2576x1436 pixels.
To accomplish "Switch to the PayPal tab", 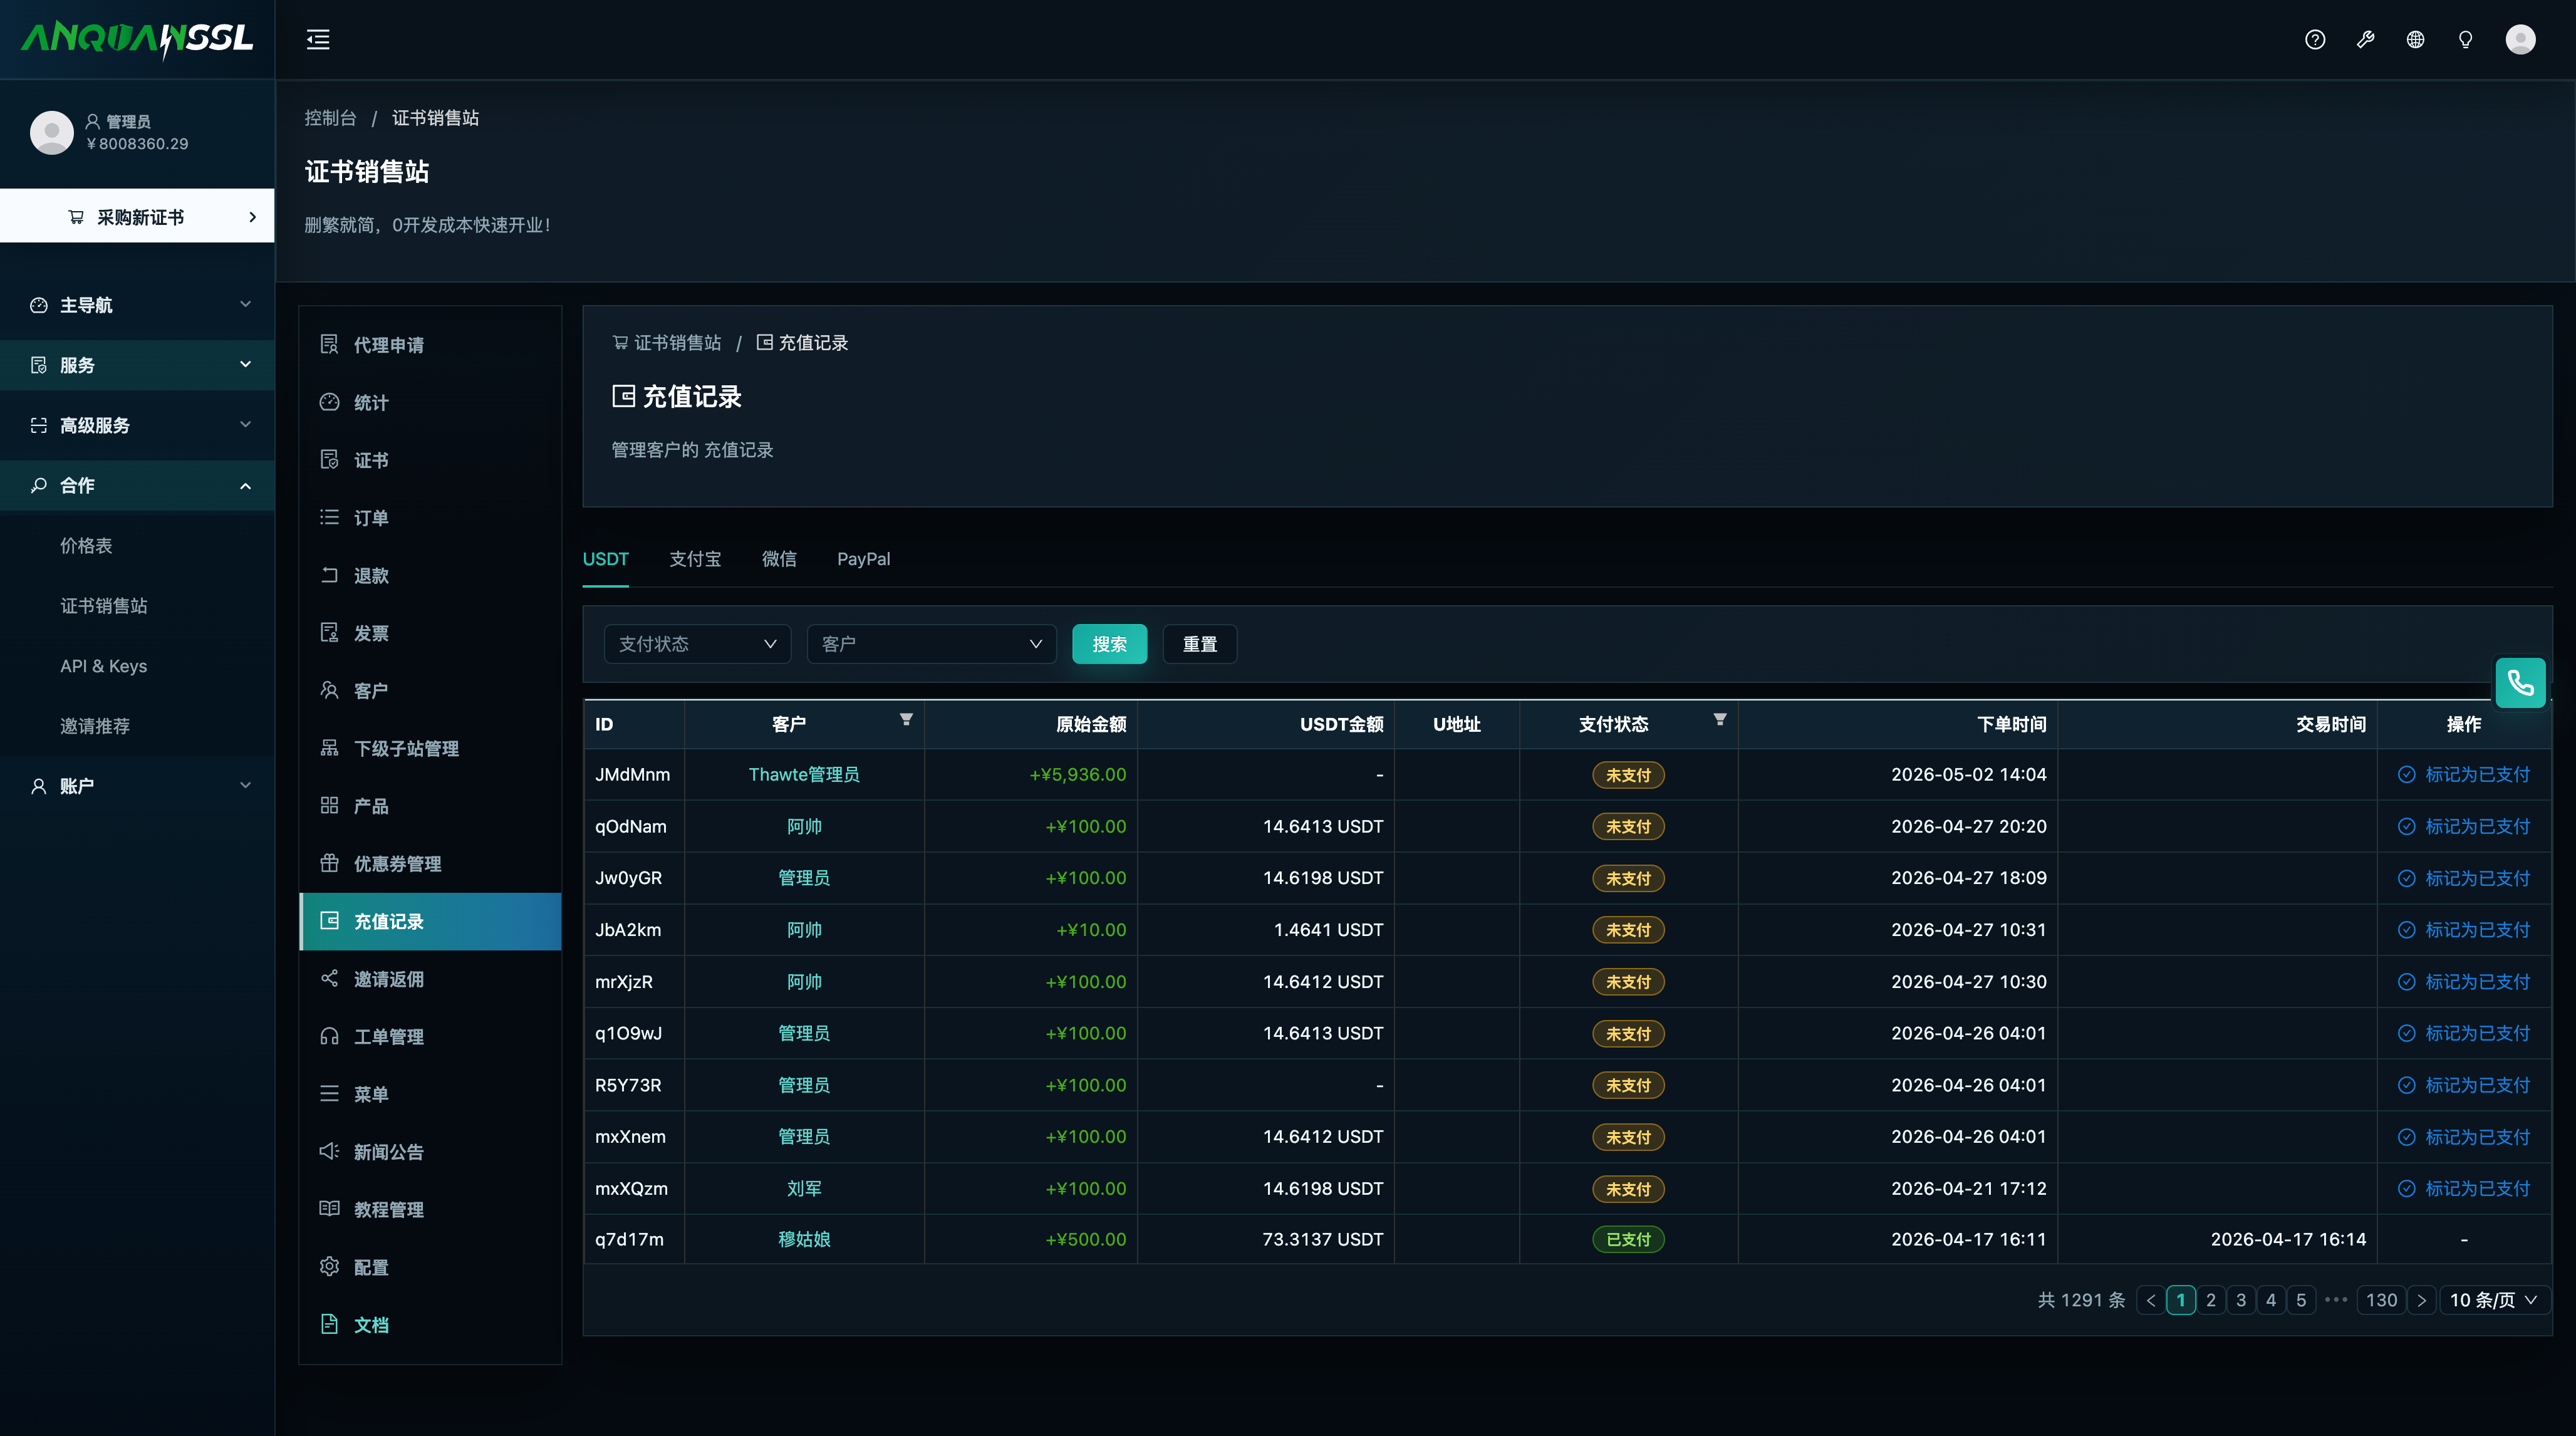I will (x=863, y=559).
